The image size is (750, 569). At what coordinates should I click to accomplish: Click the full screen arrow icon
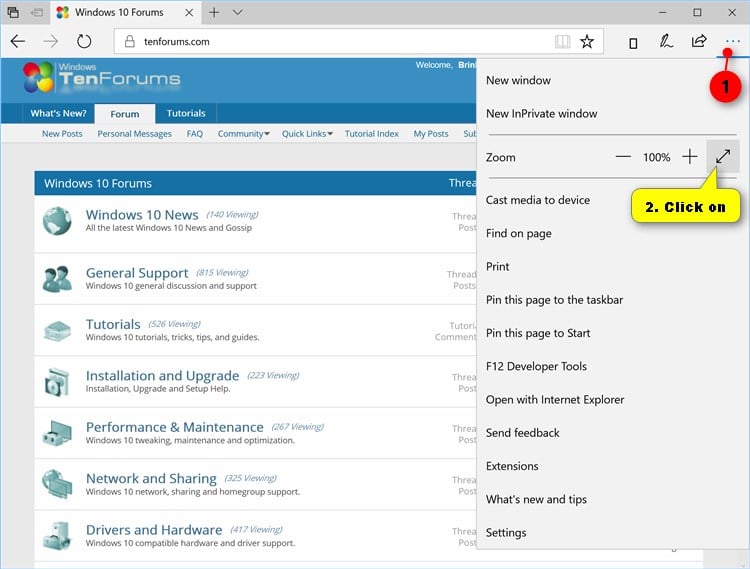click(x=723, y=156)
